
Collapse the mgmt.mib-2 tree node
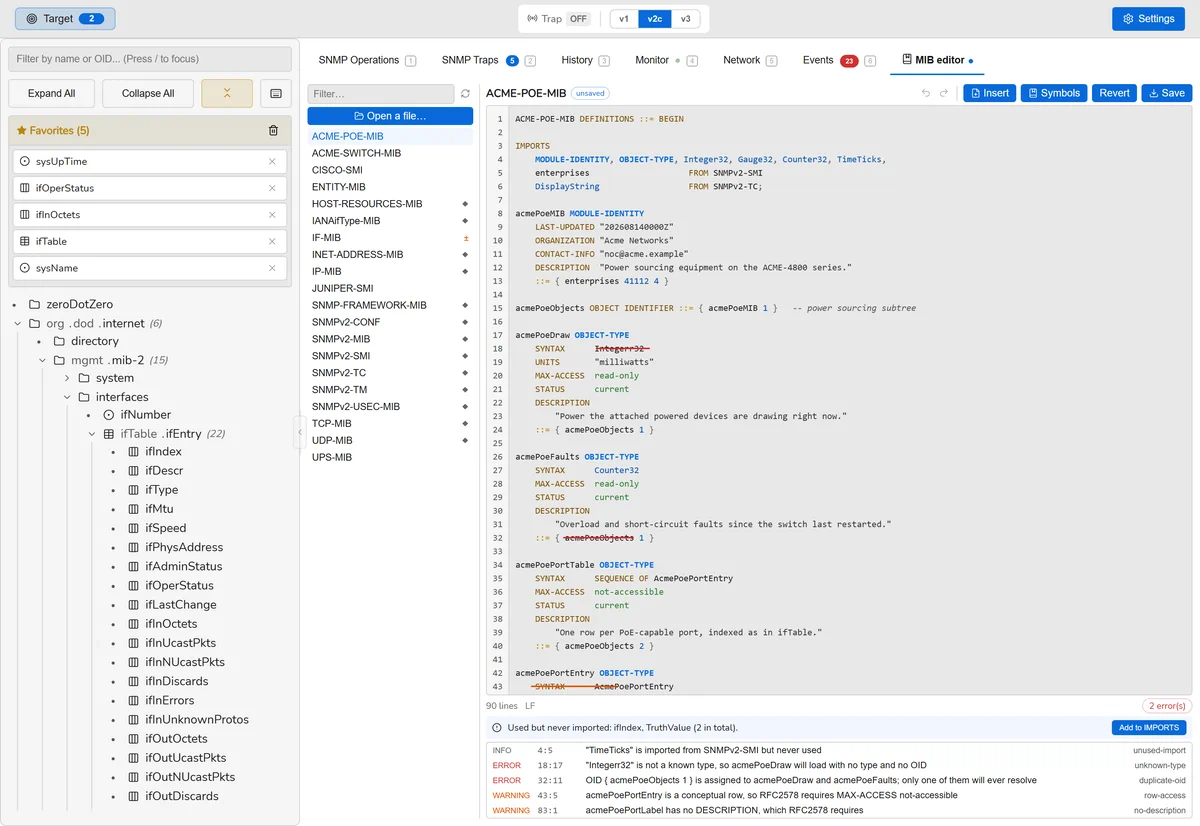(43, 360)
